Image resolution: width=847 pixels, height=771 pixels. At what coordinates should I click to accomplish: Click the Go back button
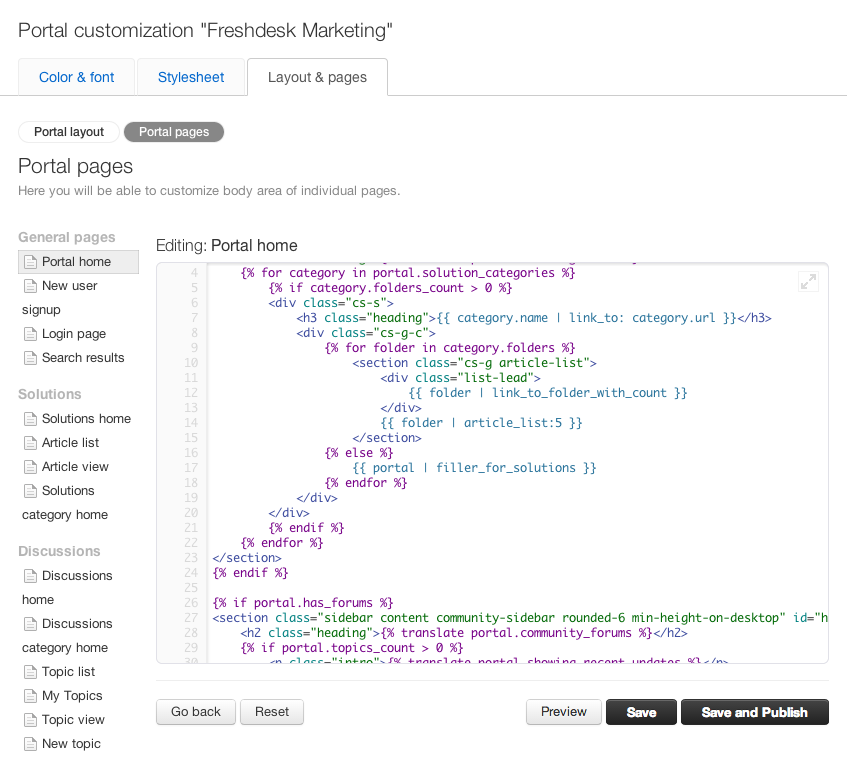pyautogui.click(x=196, y=712)
